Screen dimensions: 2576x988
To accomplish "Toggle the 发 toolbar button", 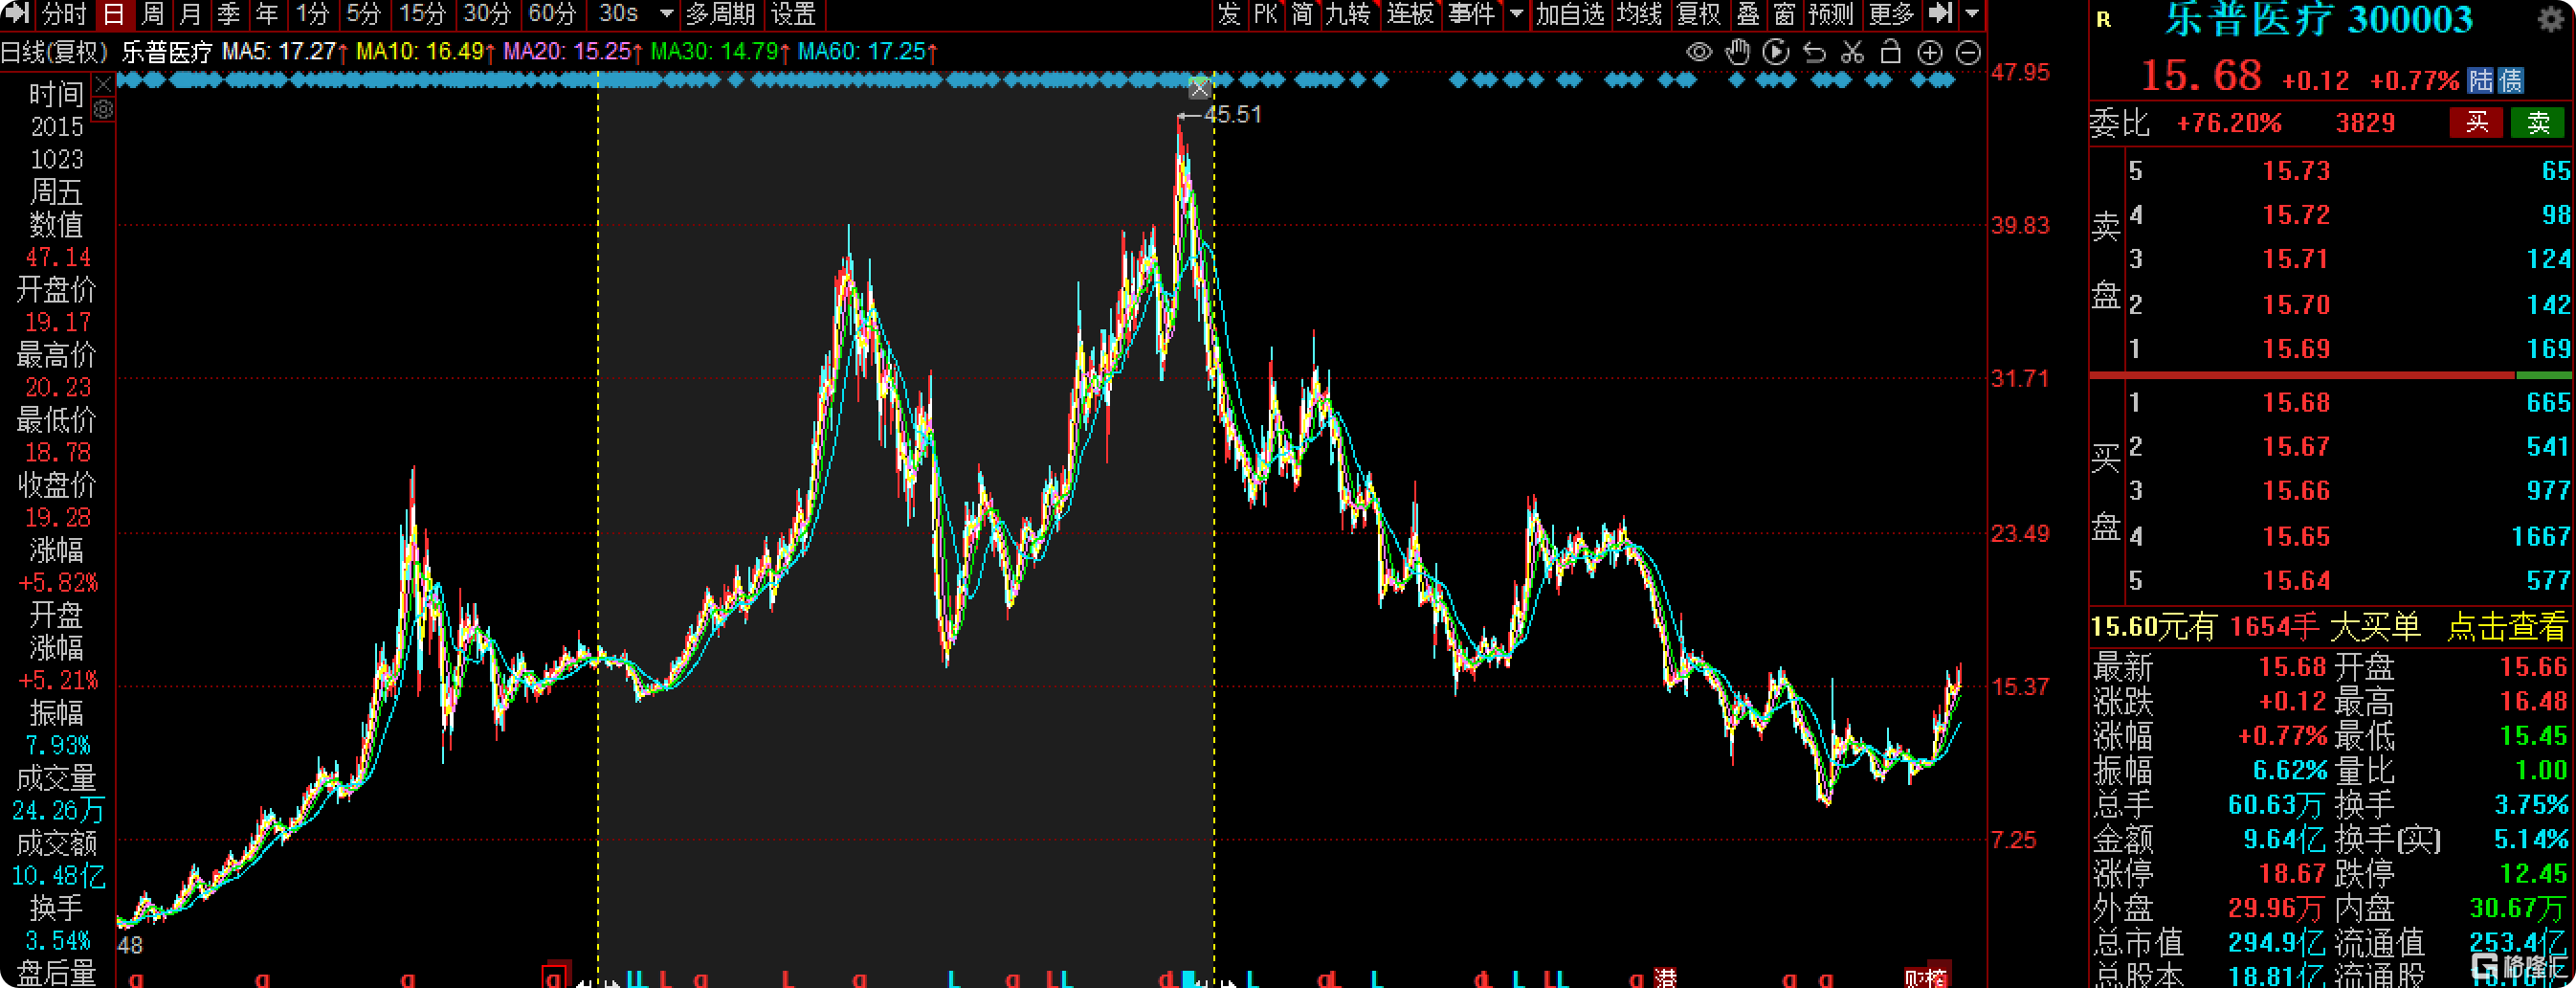I will point(1229,14).
